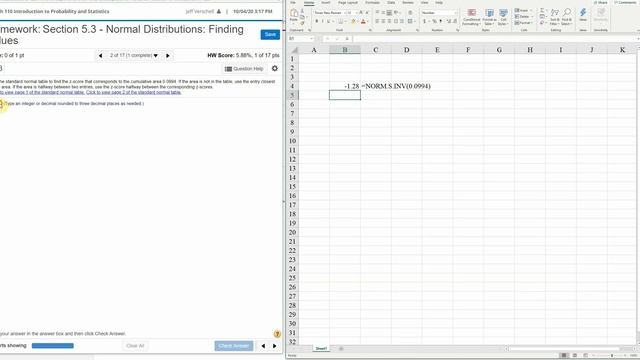Click the Excel formula bar input
The image size is (640, 360).
[x=495, y=39]
